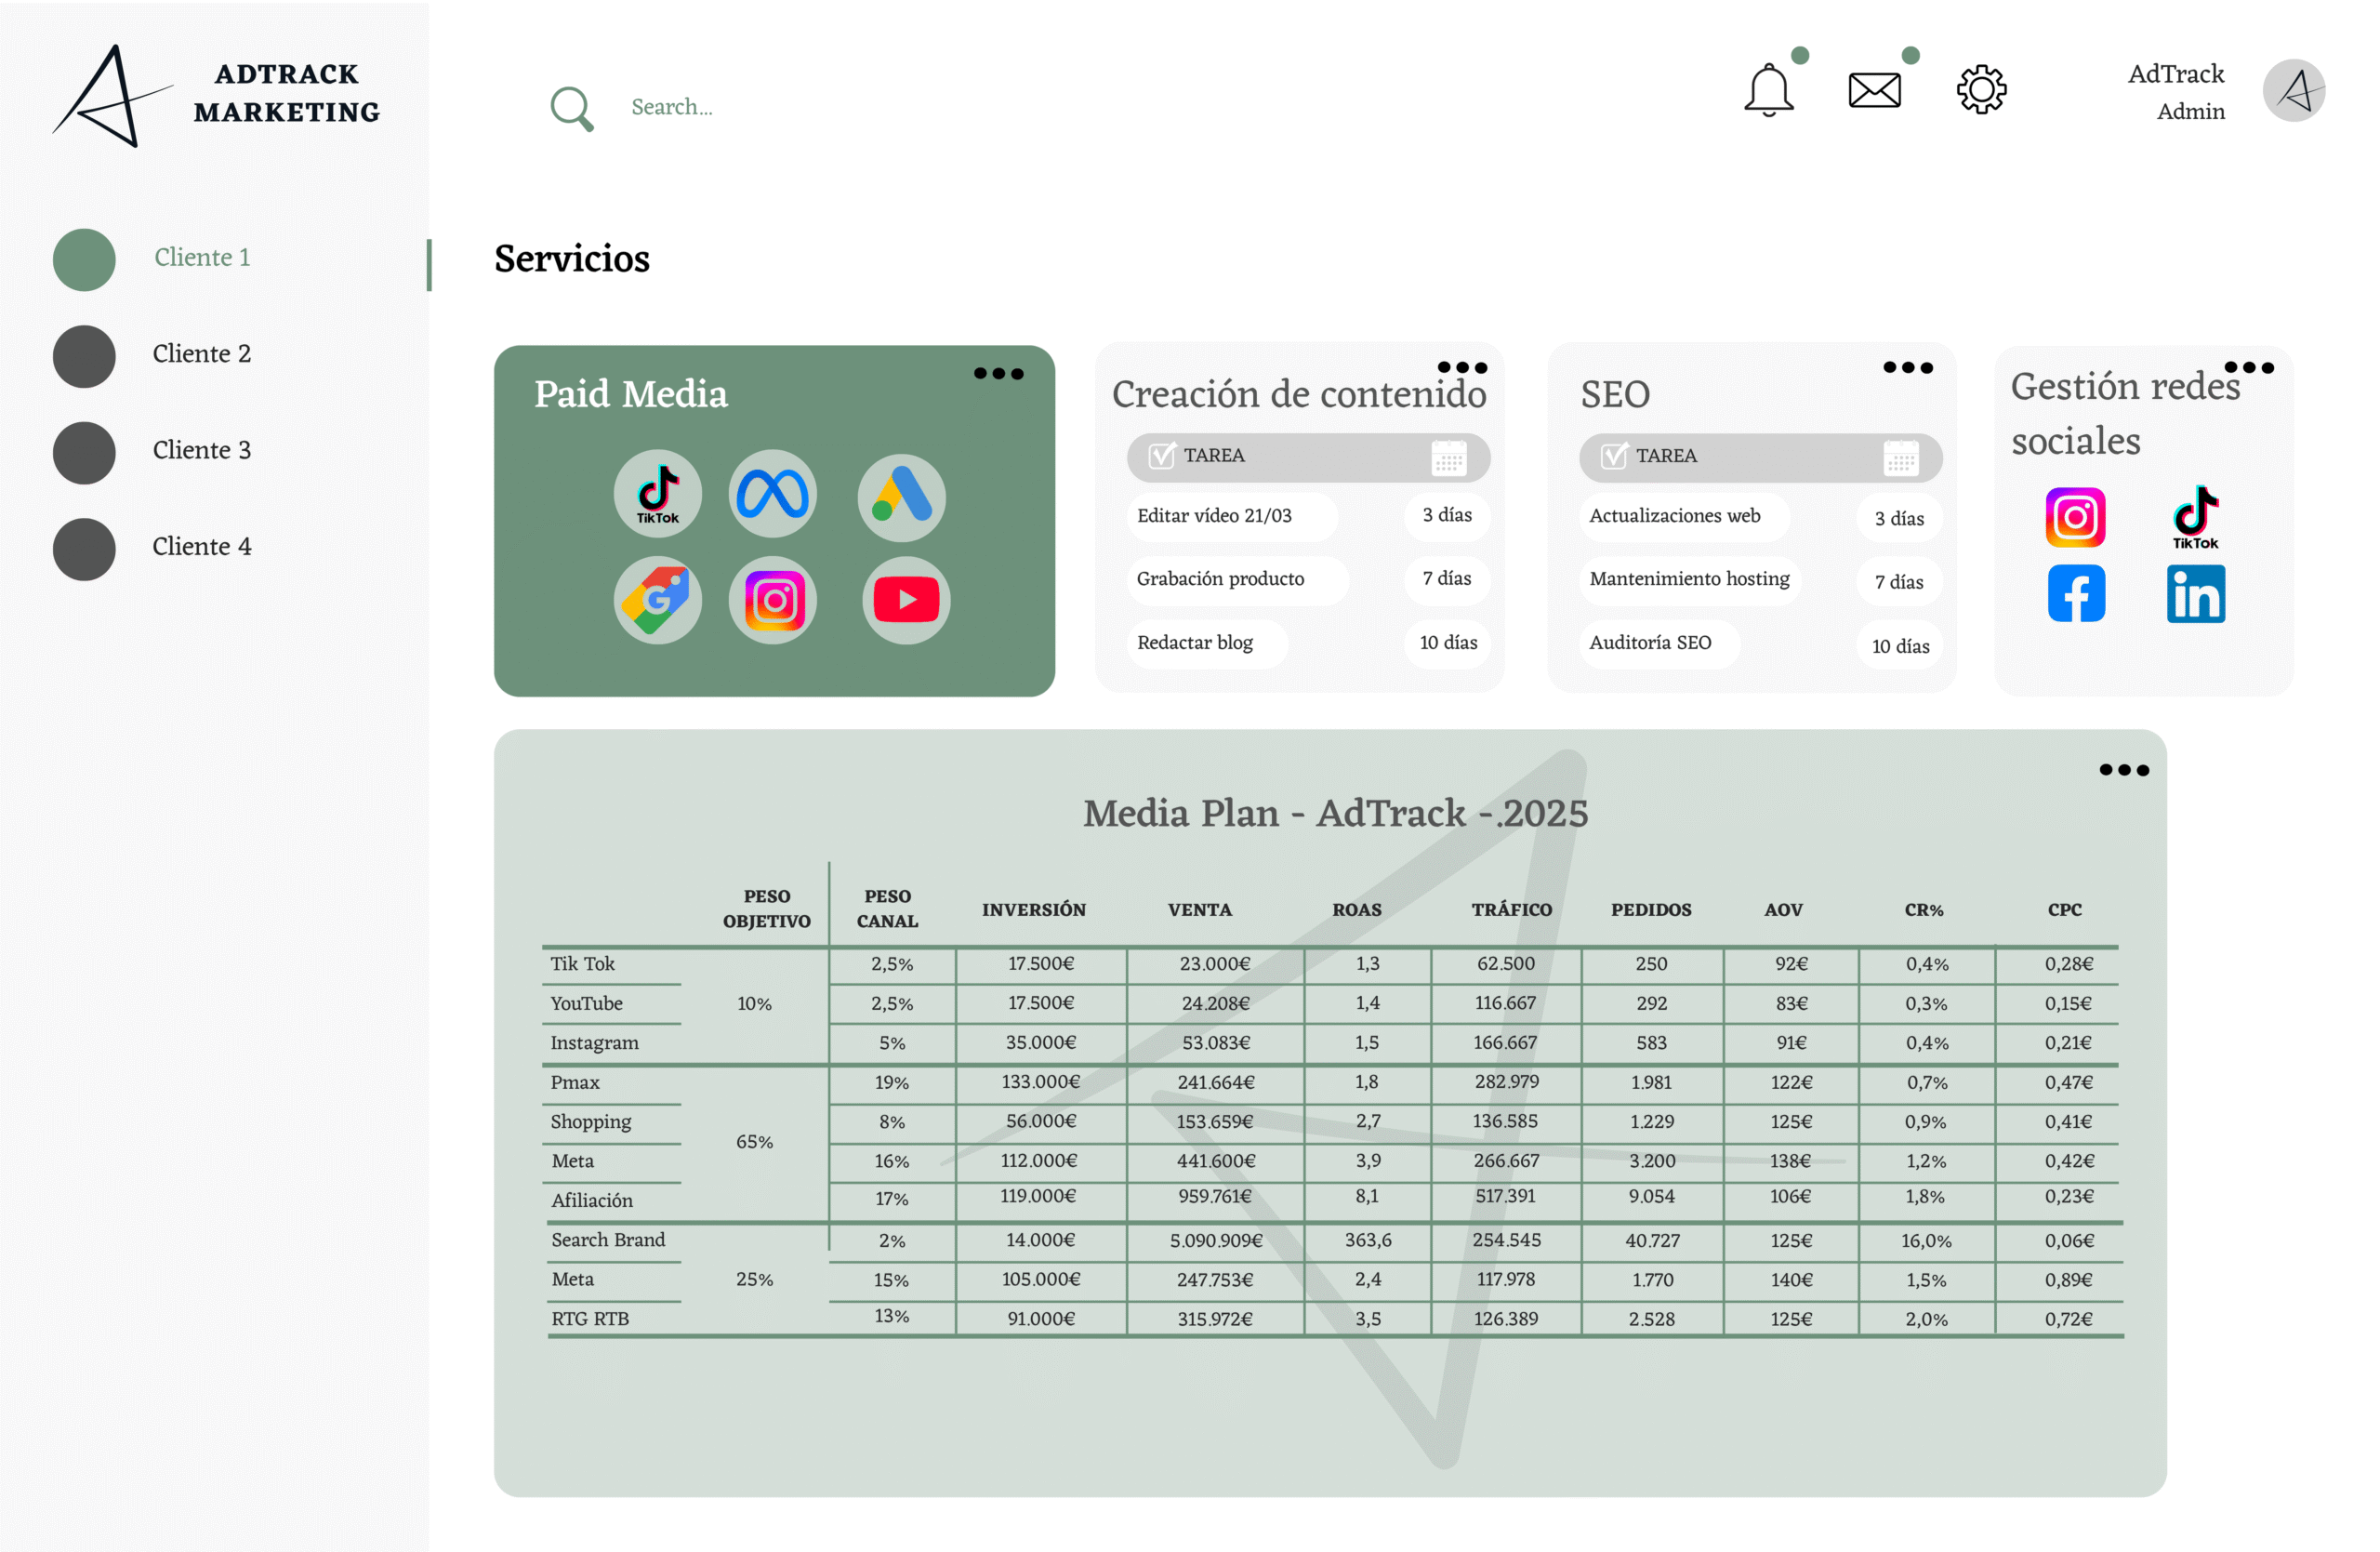
Task: Open the calendar icon in the SEO task header
Action: pos(1900,458)
